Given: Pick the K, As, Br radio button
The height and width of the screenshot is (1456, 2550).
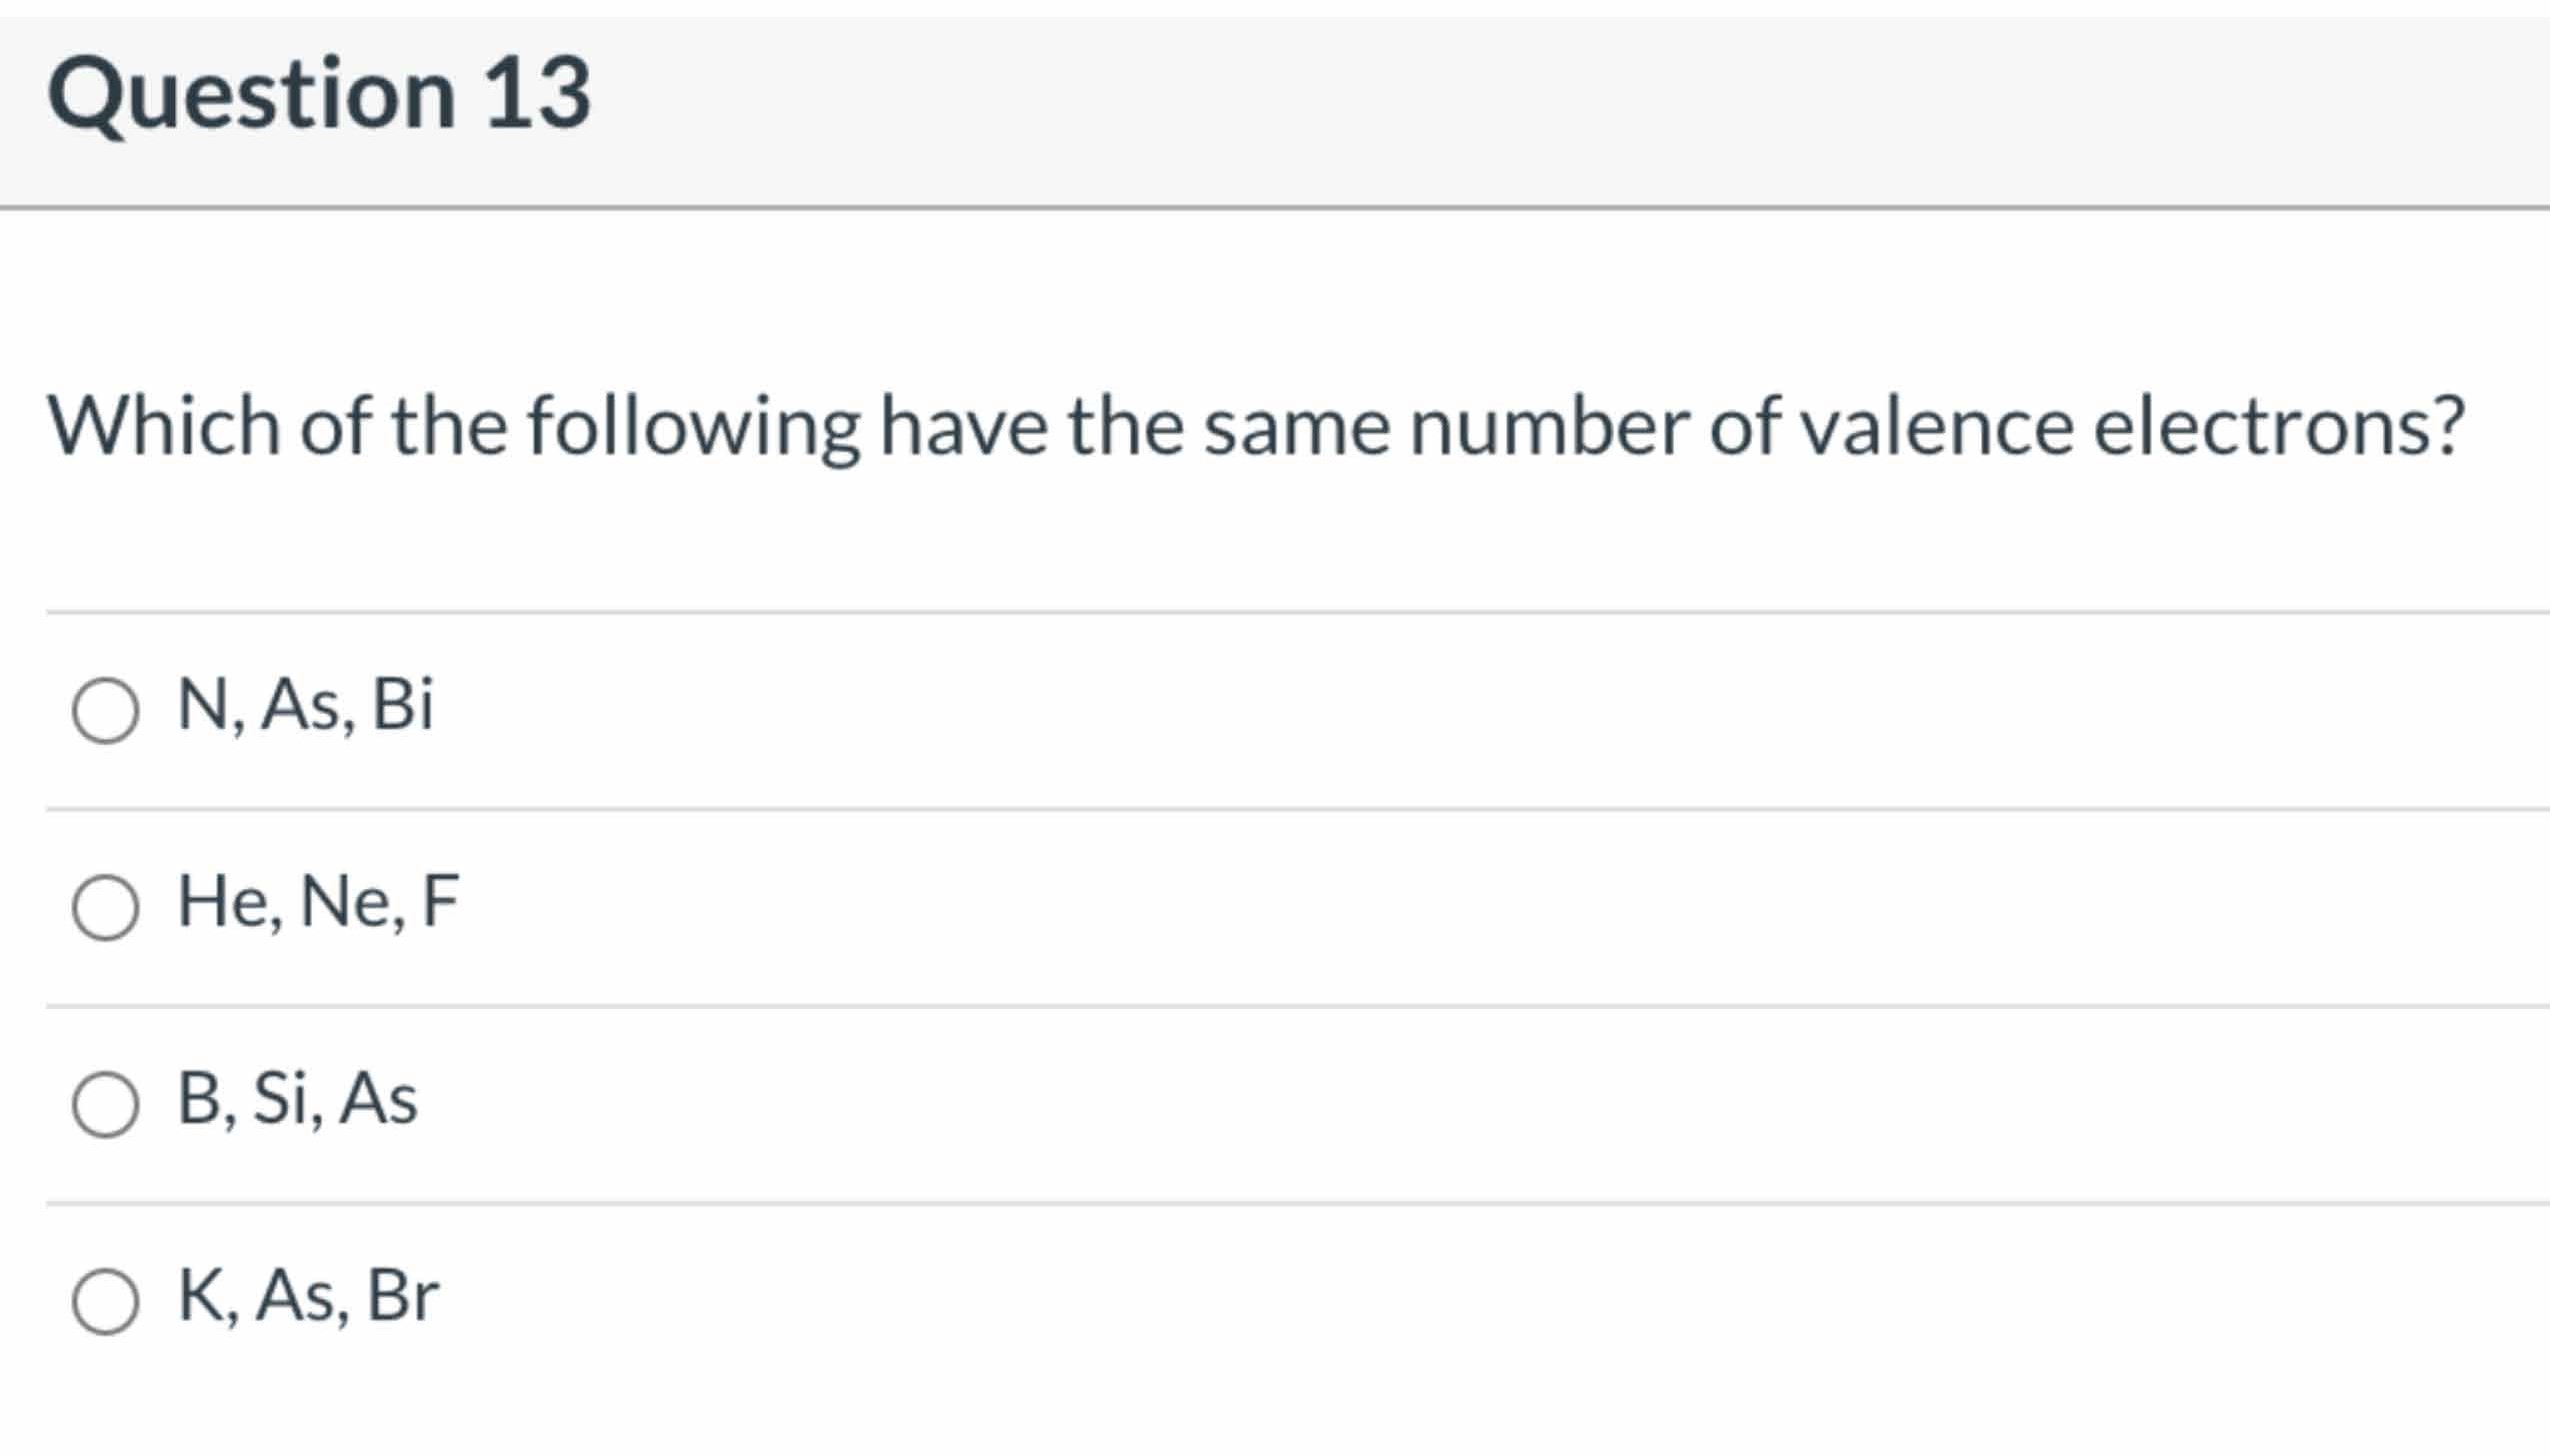Looking at the screenshot, I should coord(105,1302).
